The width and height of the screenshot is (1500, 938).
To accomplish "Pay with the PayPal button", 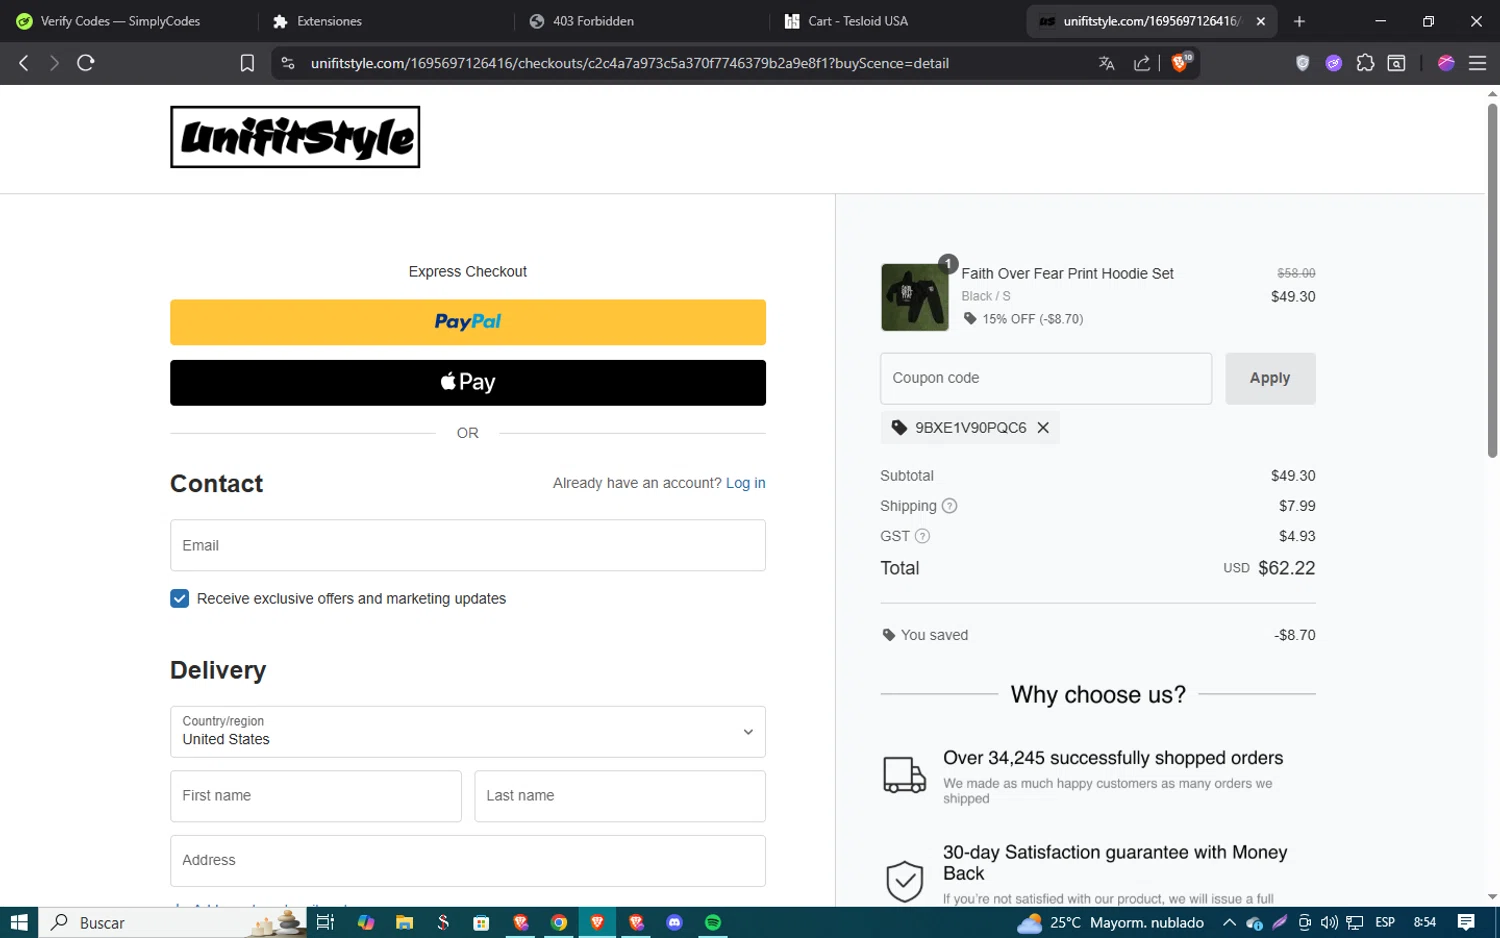I will [468, 322].
